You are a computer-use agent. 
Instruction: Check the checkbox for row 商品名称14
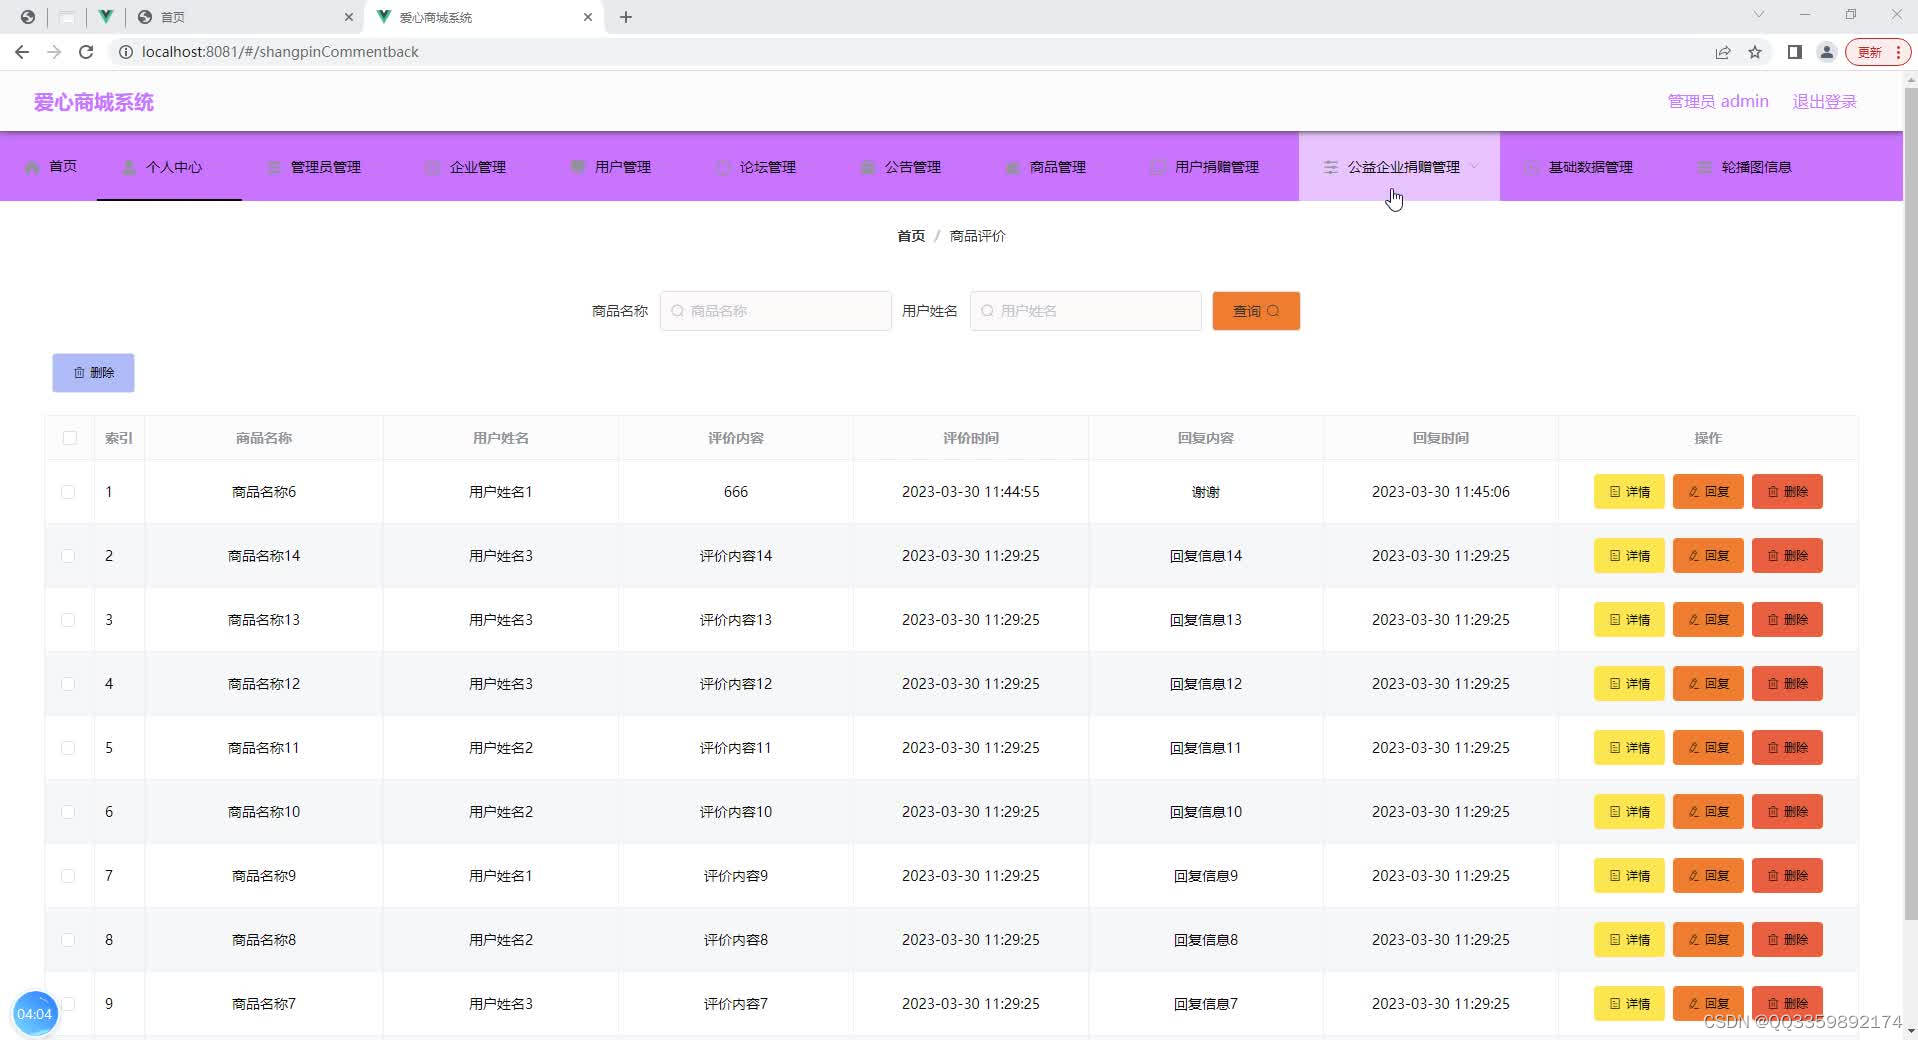click(x=68, y=556)
